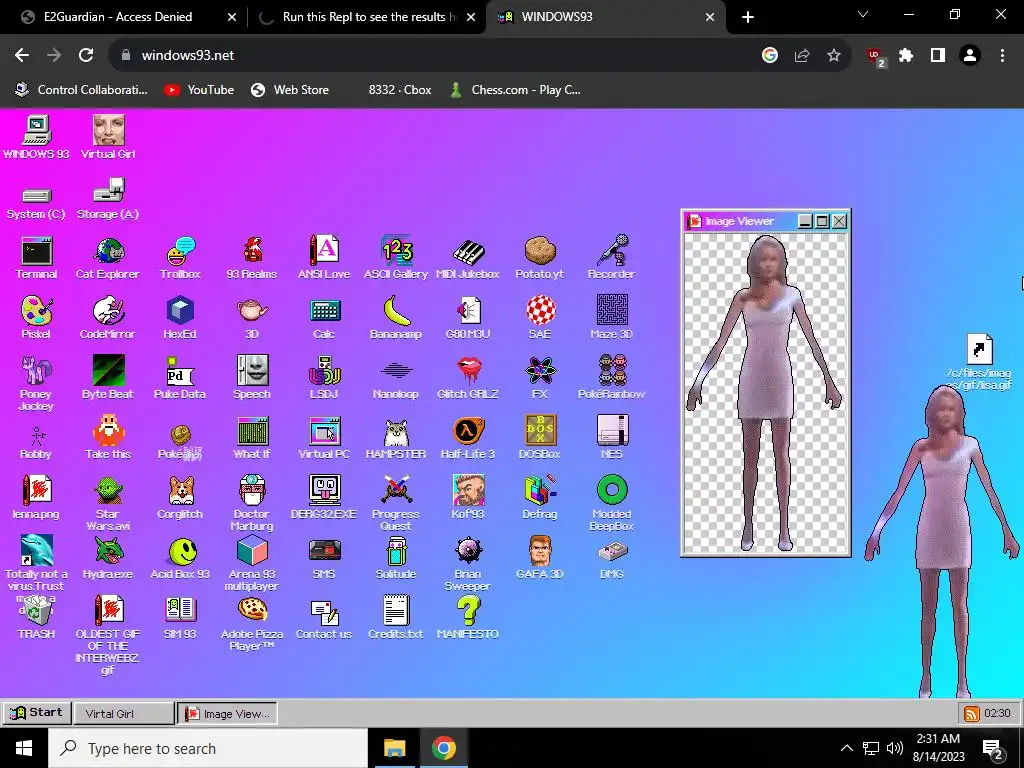Screen dimensions: 1024x768
Task: Open File Explorer in Windows taskbar
Action: pos(394,748)
